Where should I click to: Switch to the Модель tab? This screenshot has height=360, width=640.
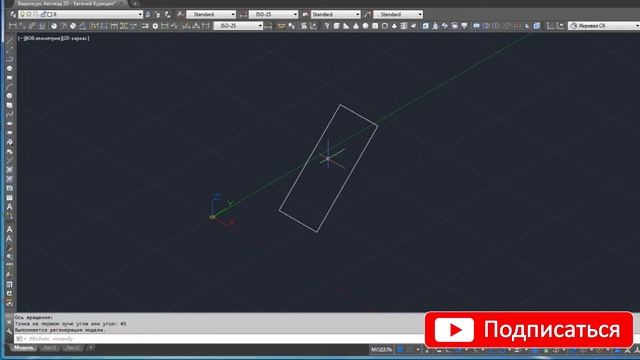click(x=23, y=348)
